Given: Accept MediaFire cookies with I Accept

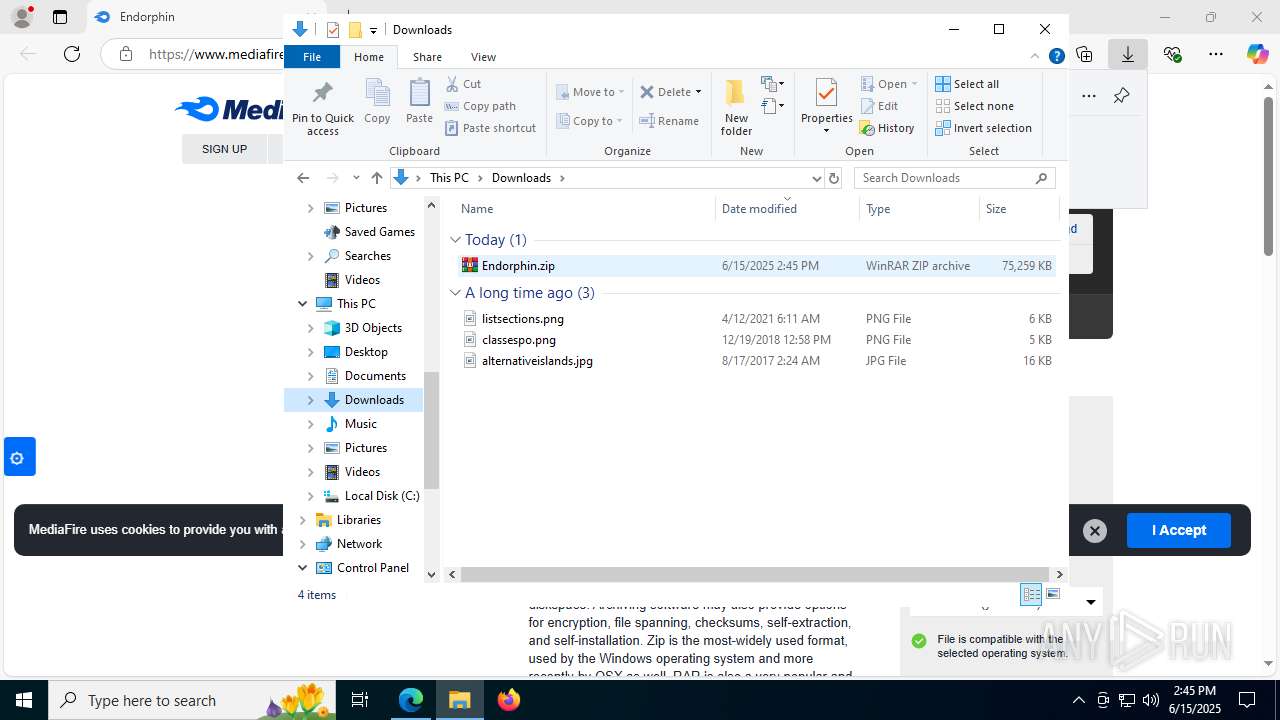Looking at the screenshot, I should coord(1178,530).
